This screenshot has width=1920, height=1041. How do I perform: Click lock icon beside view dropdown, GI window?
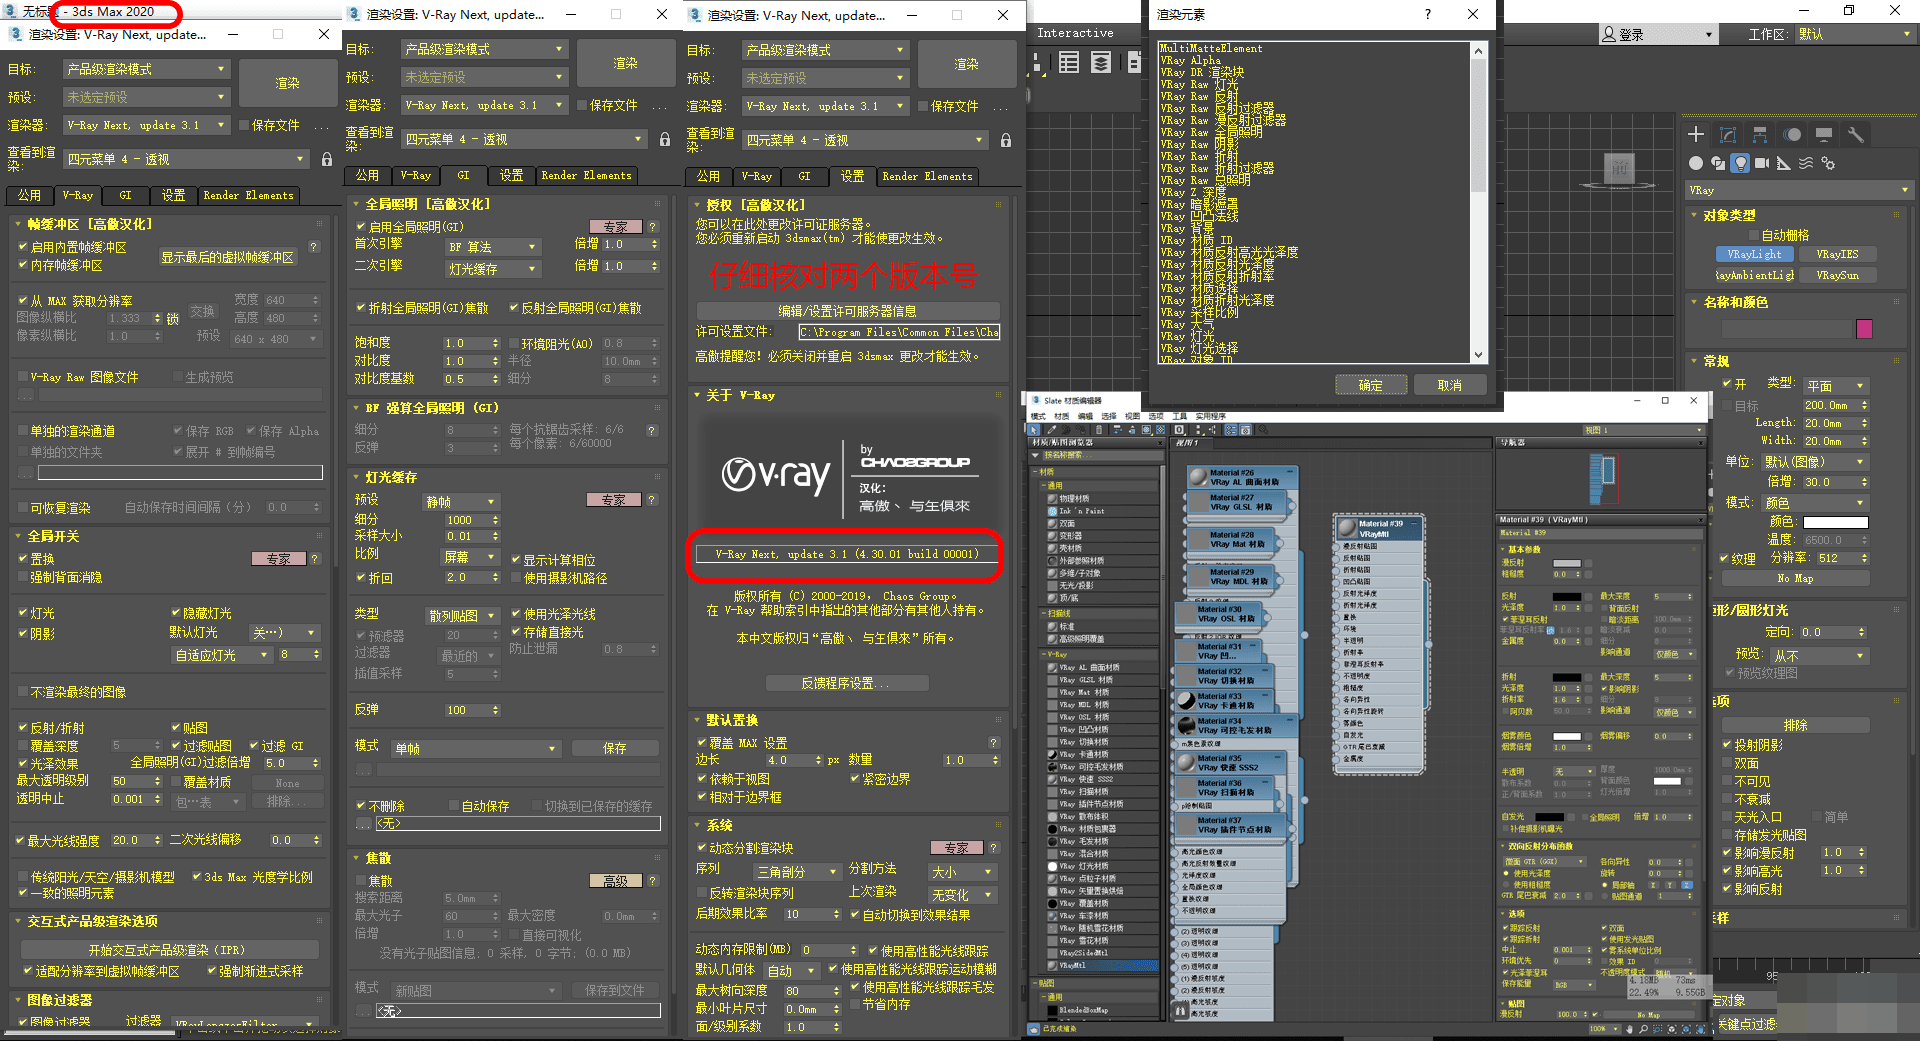[665, 140]
